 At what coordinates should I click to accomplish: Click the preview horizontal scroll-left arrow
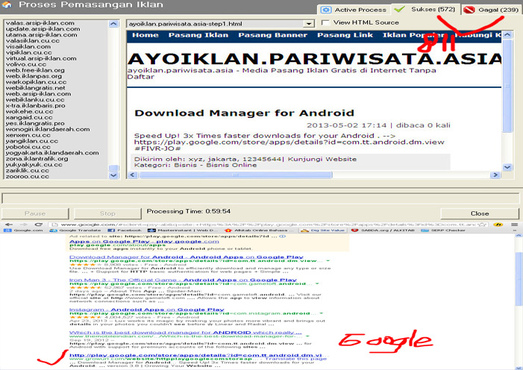(132, 175)
